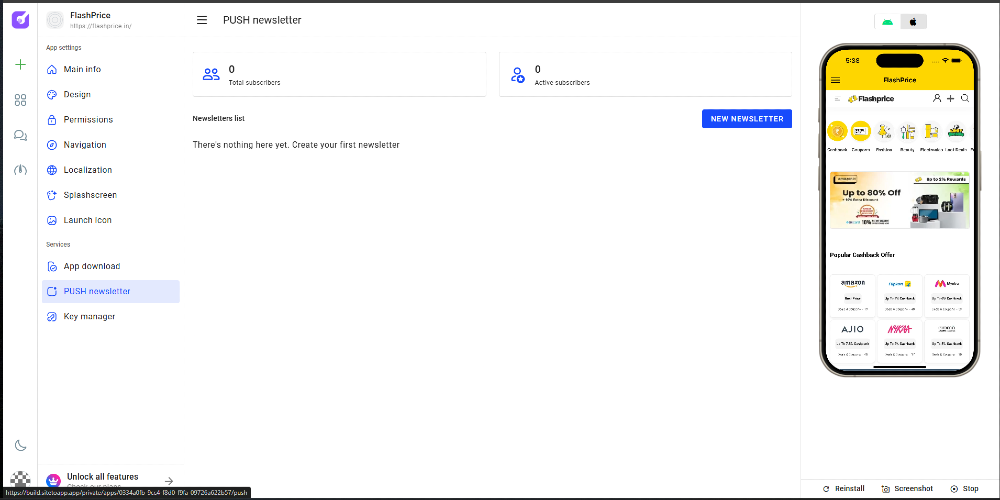Screen dimensions: 1000x500
Task: Collapse the sidebar with the hamburger menu icon
Action: [x=202, y=20]
